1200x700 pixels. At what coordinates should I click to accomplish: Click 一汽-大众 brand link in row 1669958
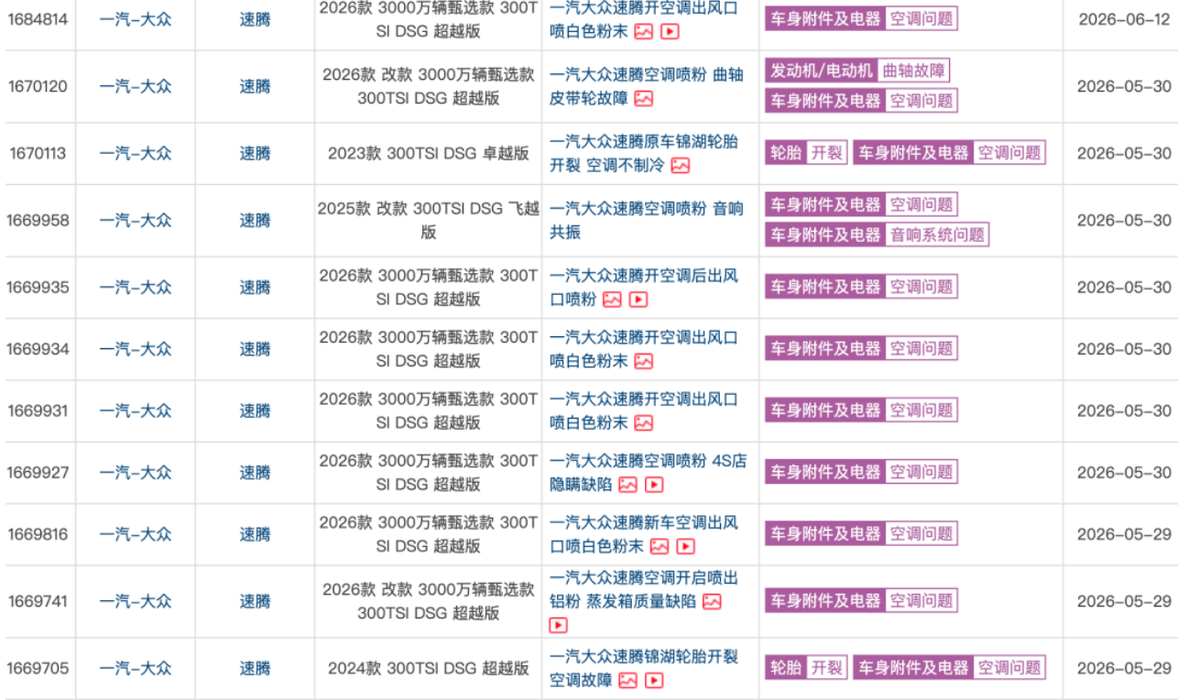135,220
